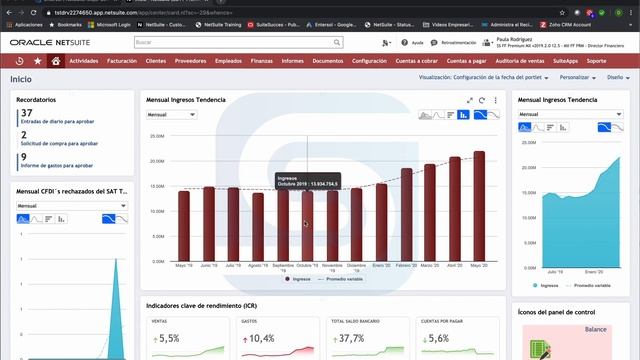
Task: Open the Zoho CRM Account bookmark
Action: click(565, 25)
